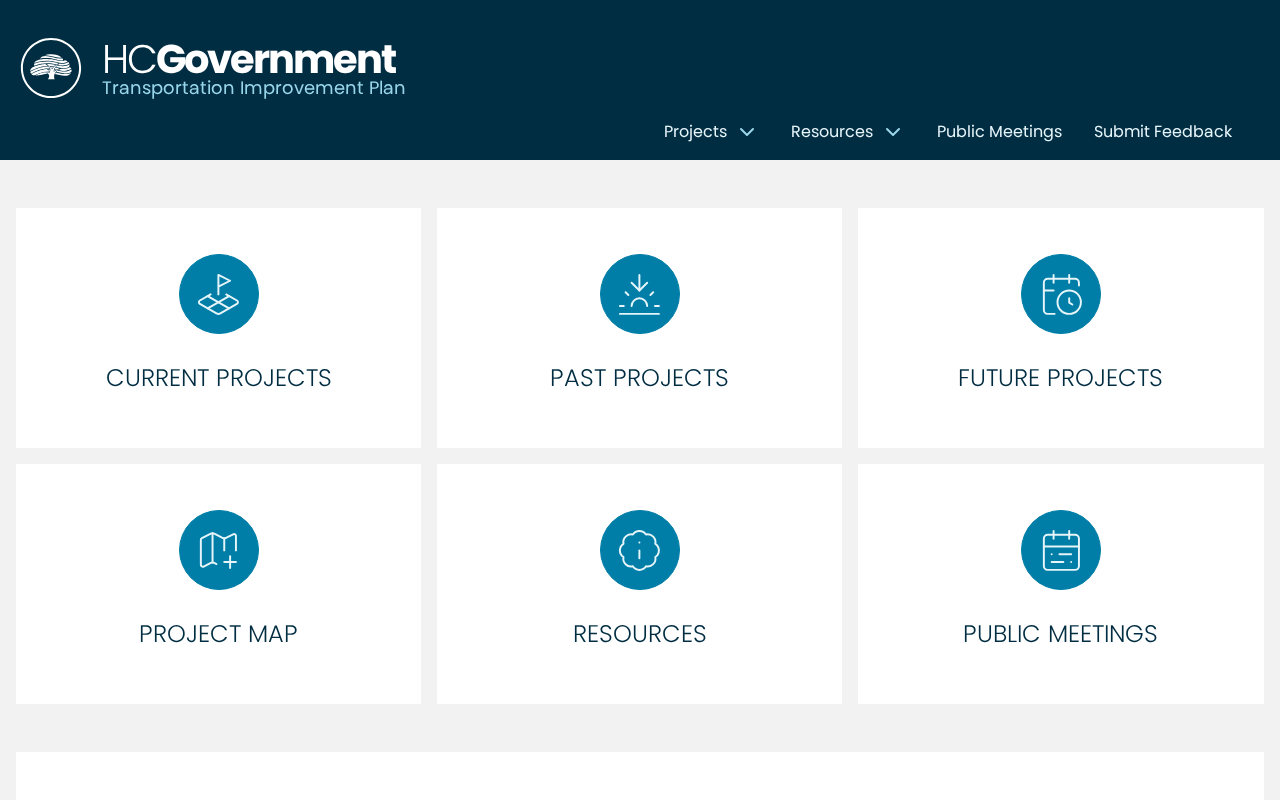Click the Submit Feedback link
Screen dimensions: 1280x800
click(x=1163, y=131)
